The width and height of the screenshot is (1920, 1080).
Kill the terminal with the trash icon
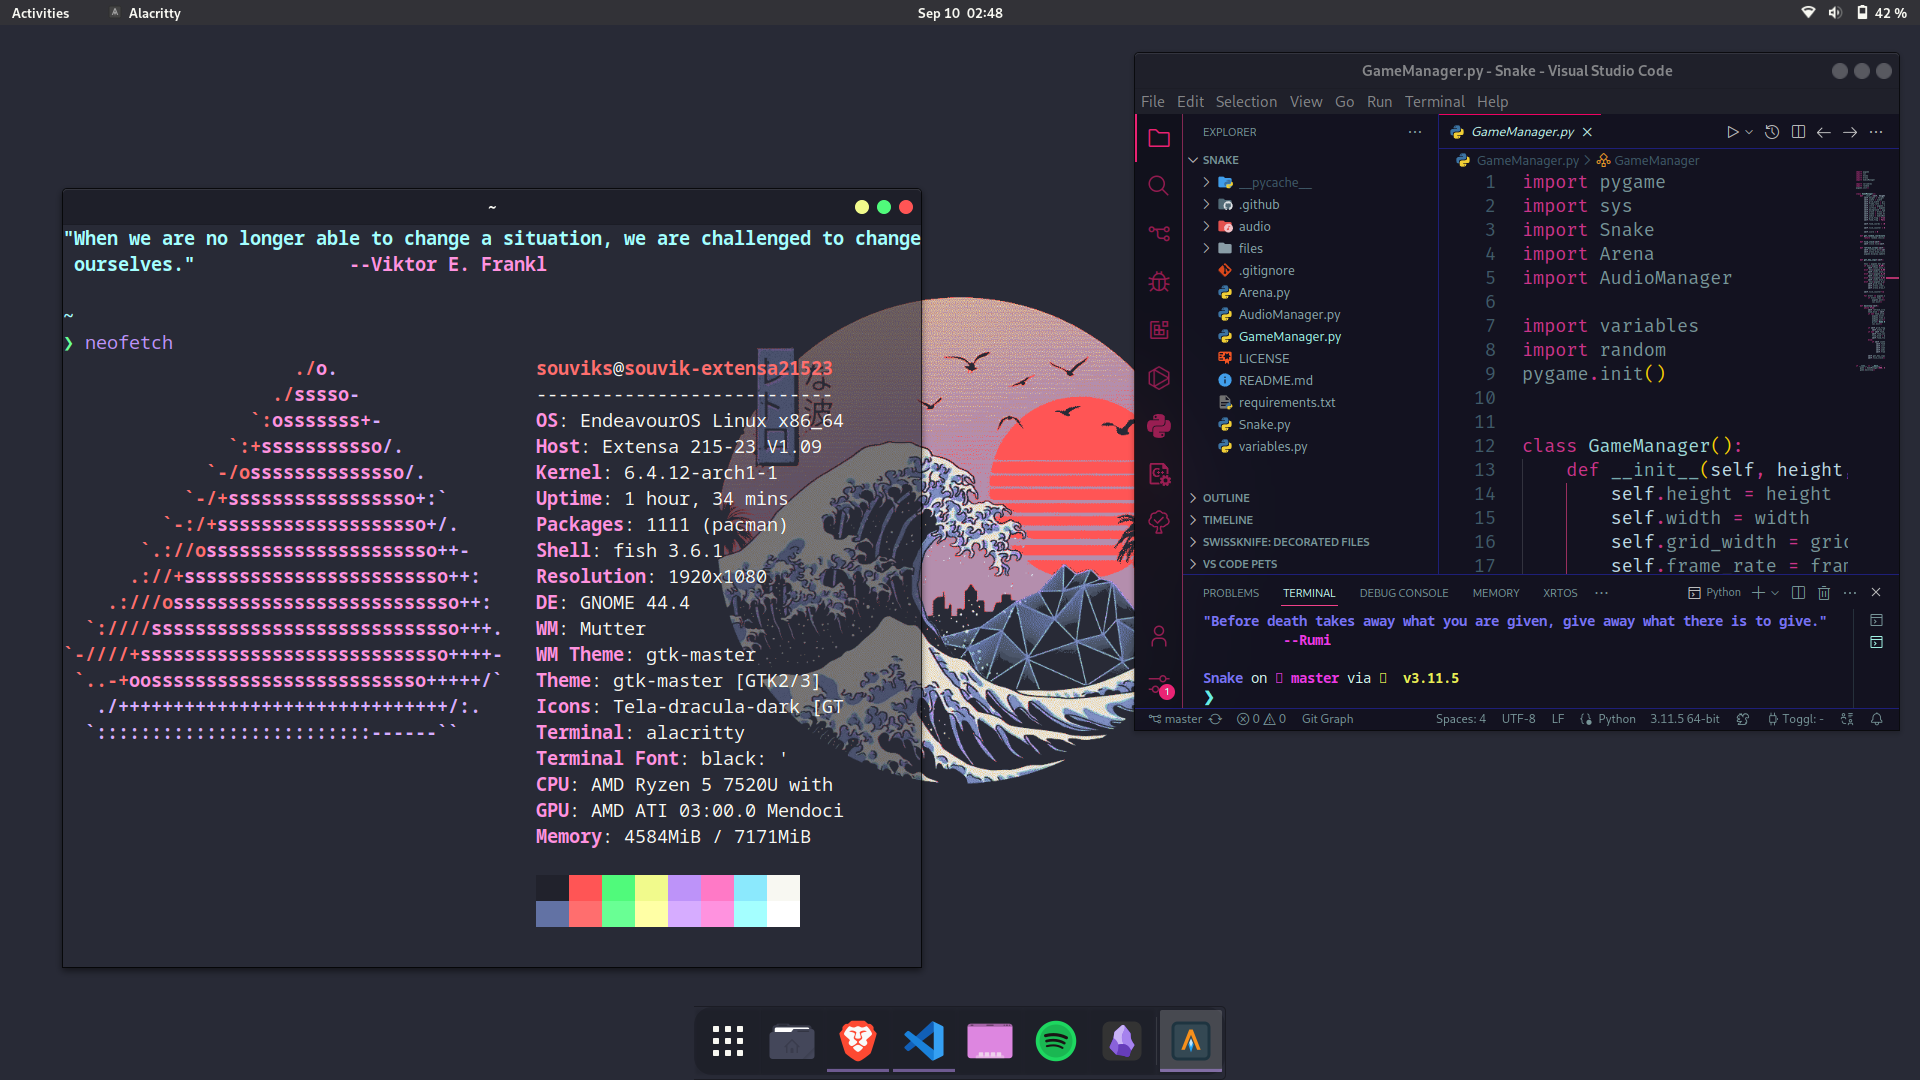click(x=1824, y=592)
